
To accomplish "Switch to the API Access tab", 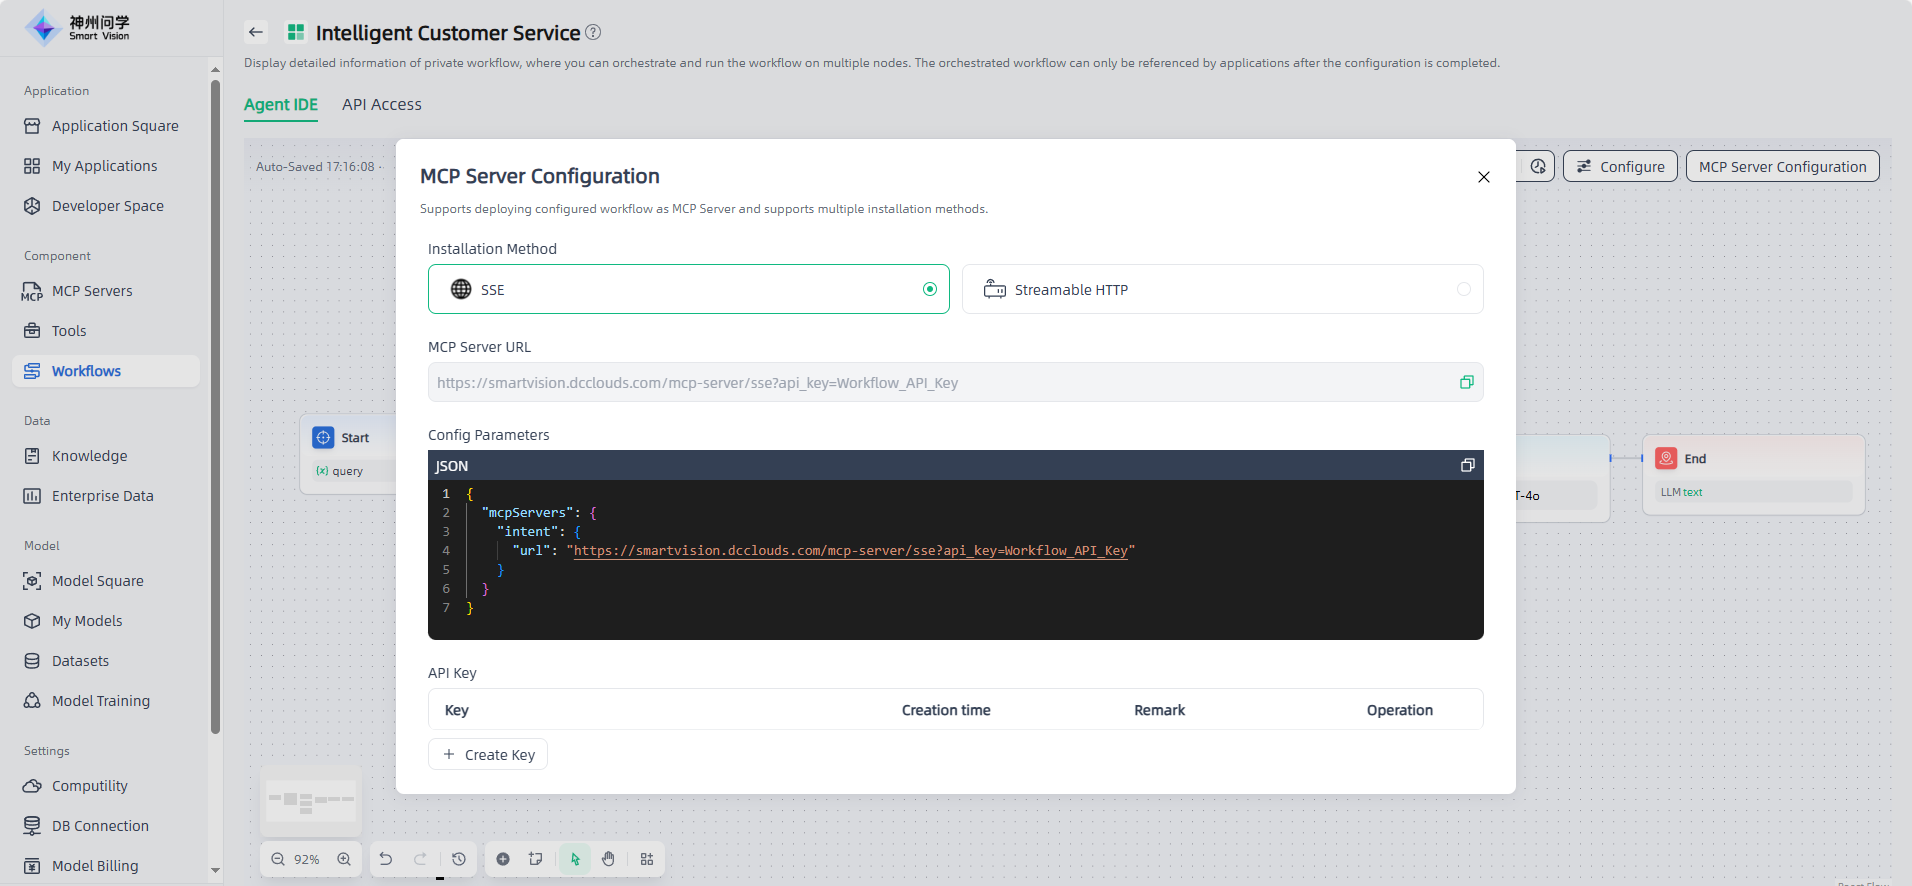I will 381,105.
